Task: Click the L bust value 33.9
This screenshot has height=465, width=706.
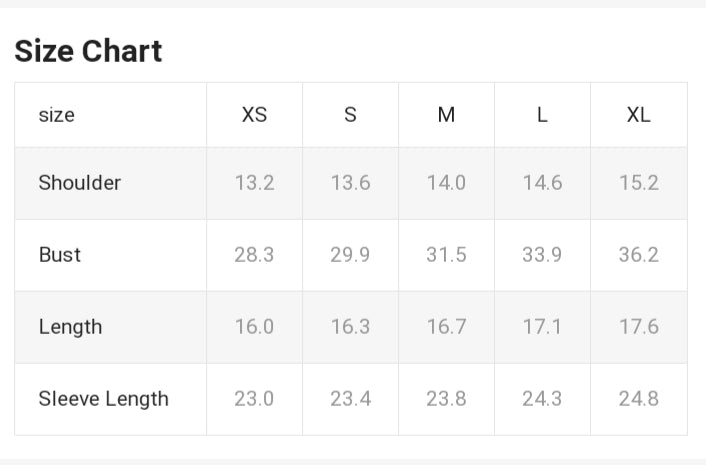Action: coord(542,255)
